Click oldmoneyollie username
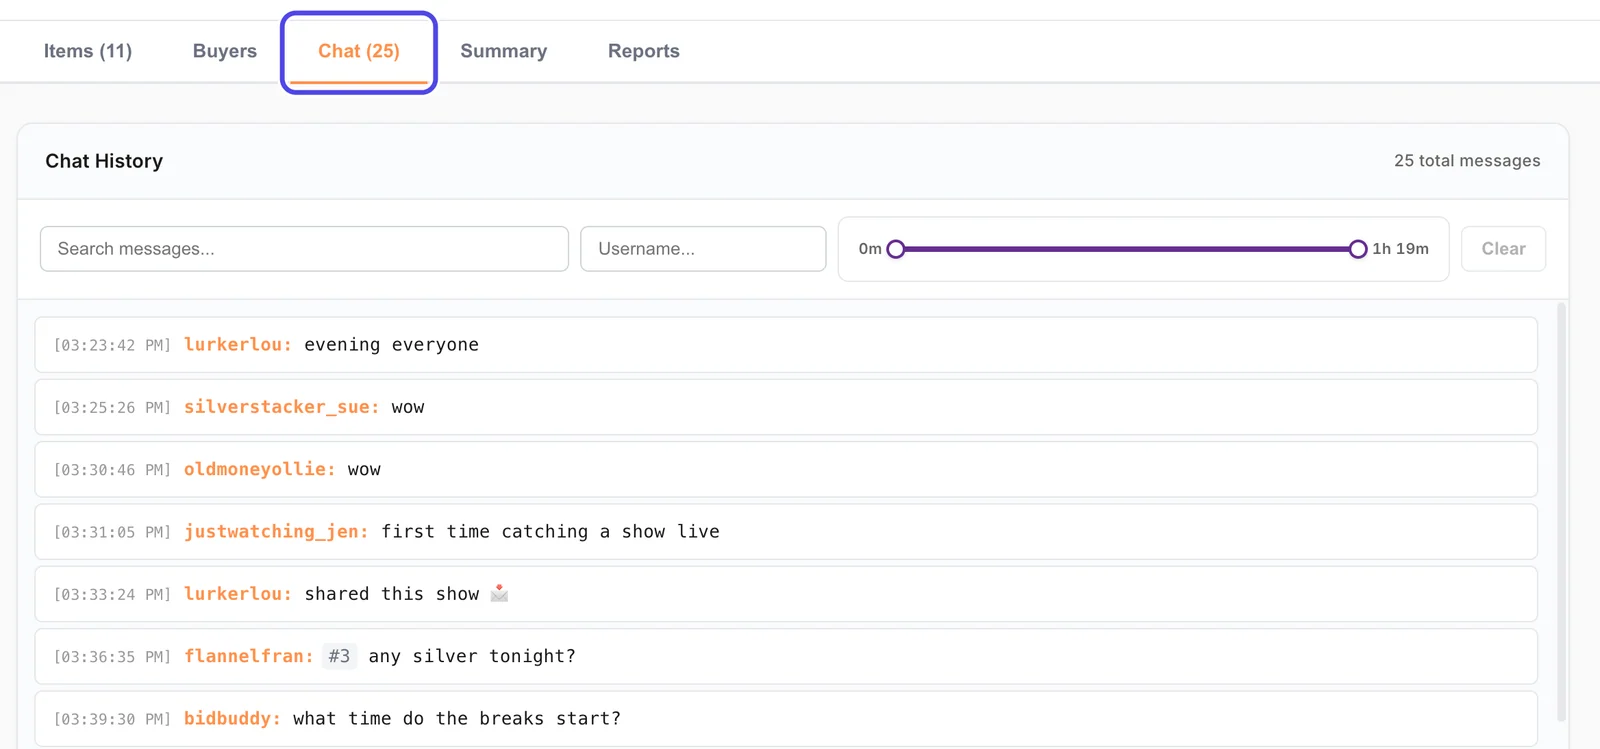This screenshot has width=1600, height=749. [260, 469]
